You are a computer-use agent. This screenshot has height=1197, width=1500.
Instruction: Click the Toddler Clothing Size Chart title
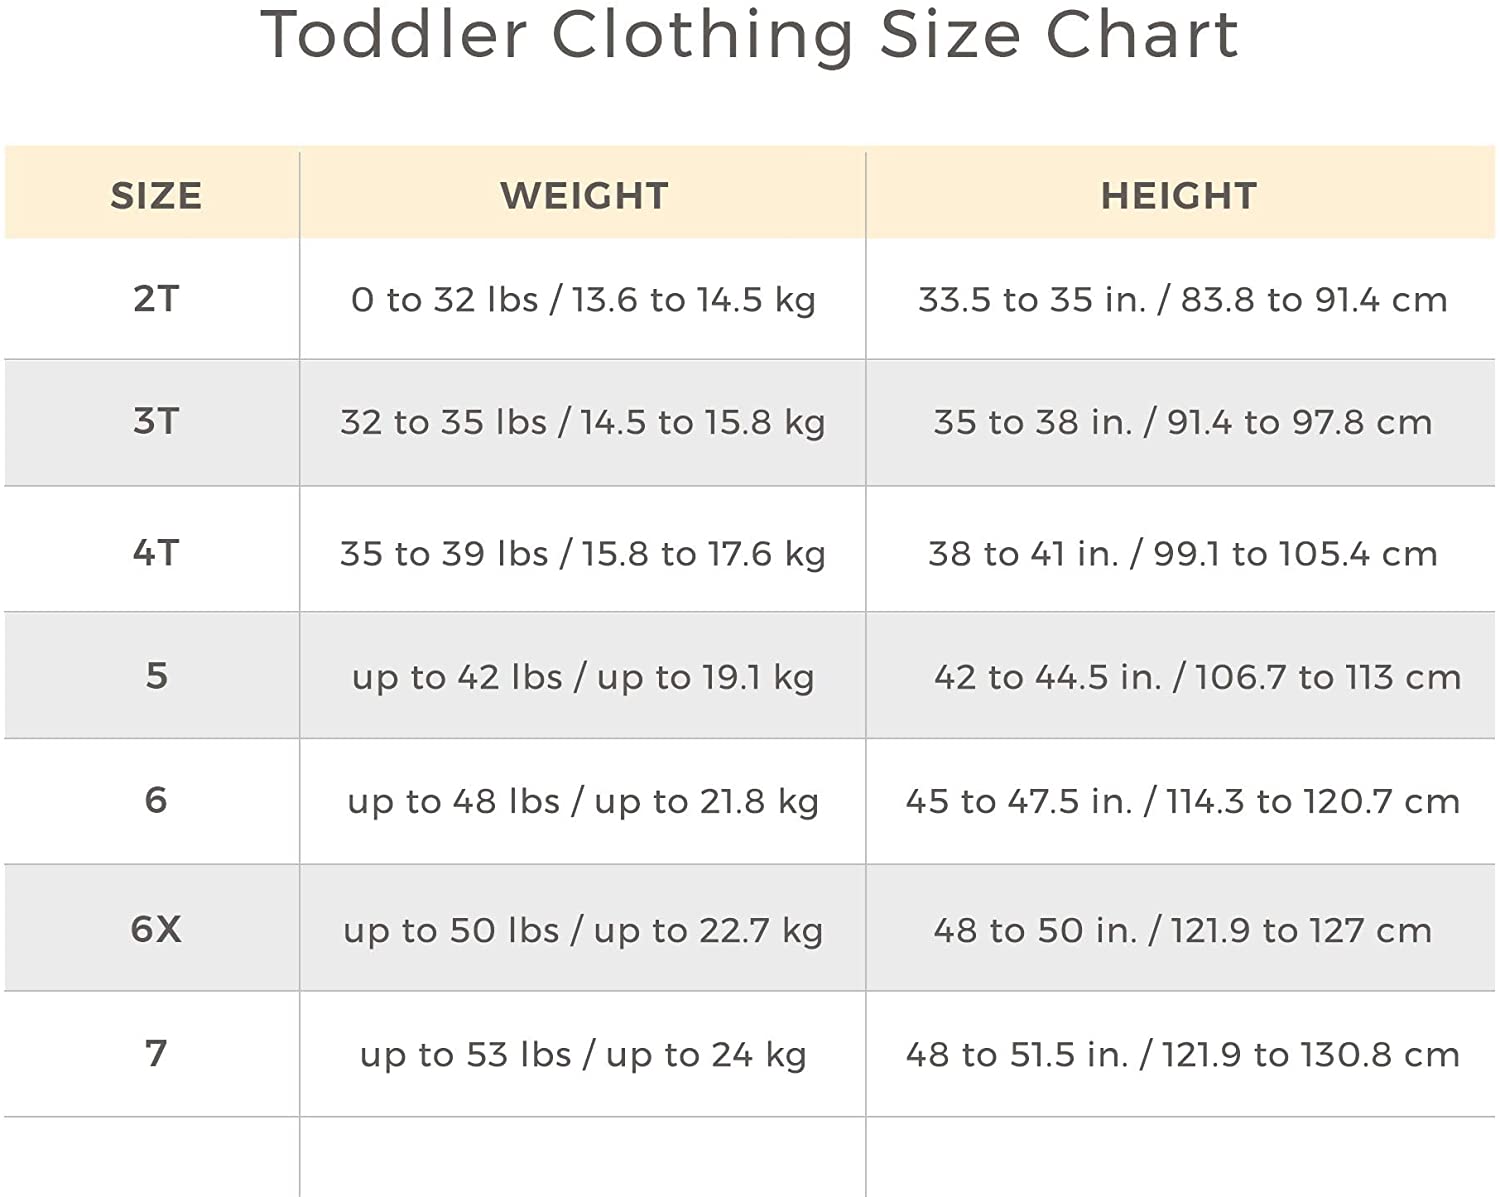coord(749,36)
